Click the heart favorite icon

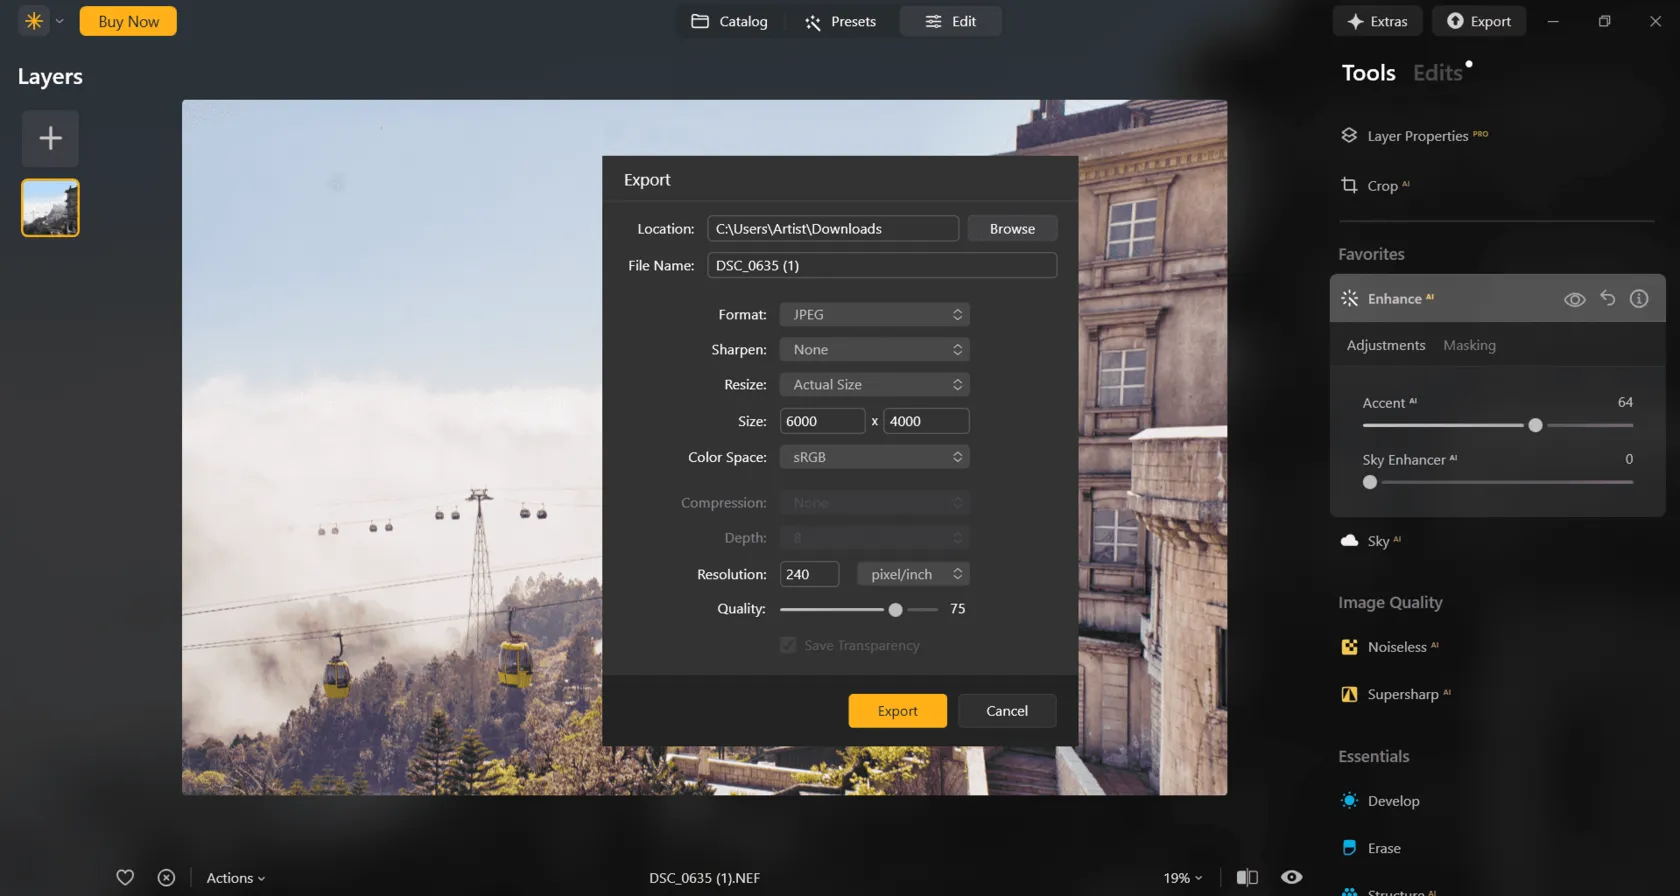125,877
